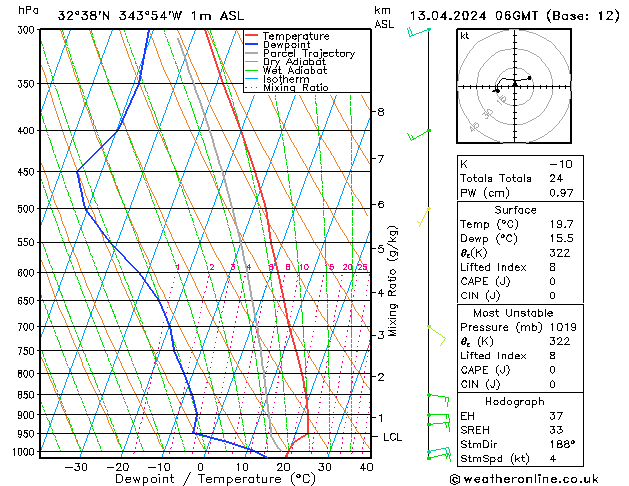Click the blue Dewpoint legend line
The image size is (629, 486).
click(x=252, y=45)
